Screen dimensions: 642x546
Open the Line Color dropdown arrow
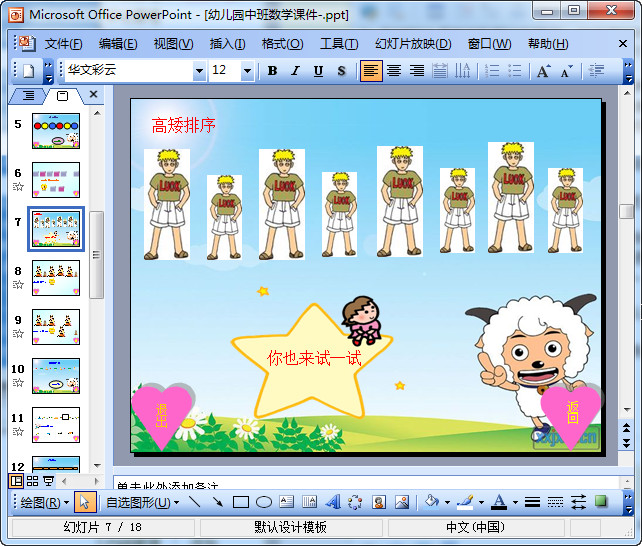tap(482, 503)
